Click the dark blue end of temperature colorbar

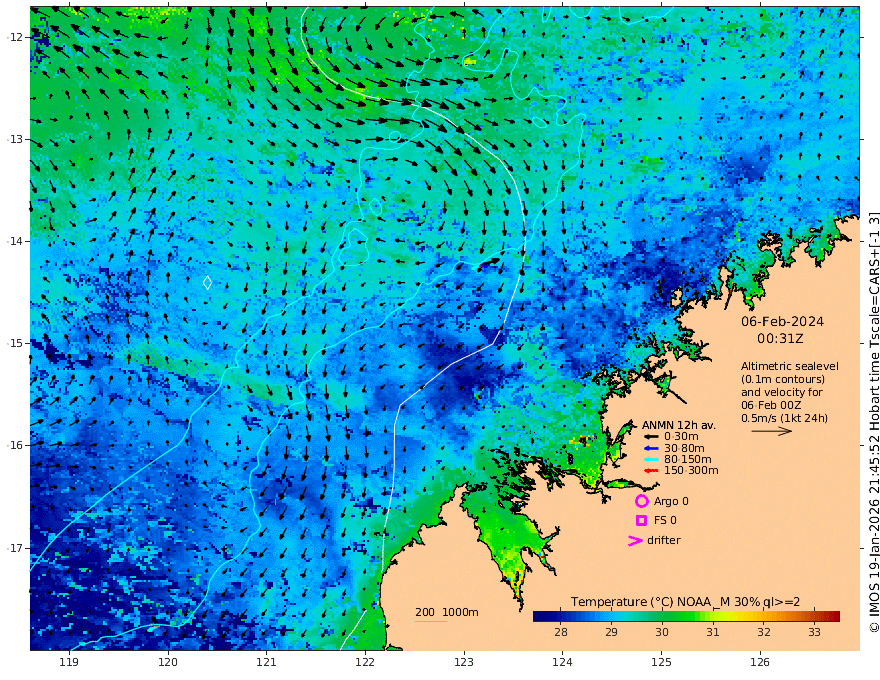click(x=540, y=616)
